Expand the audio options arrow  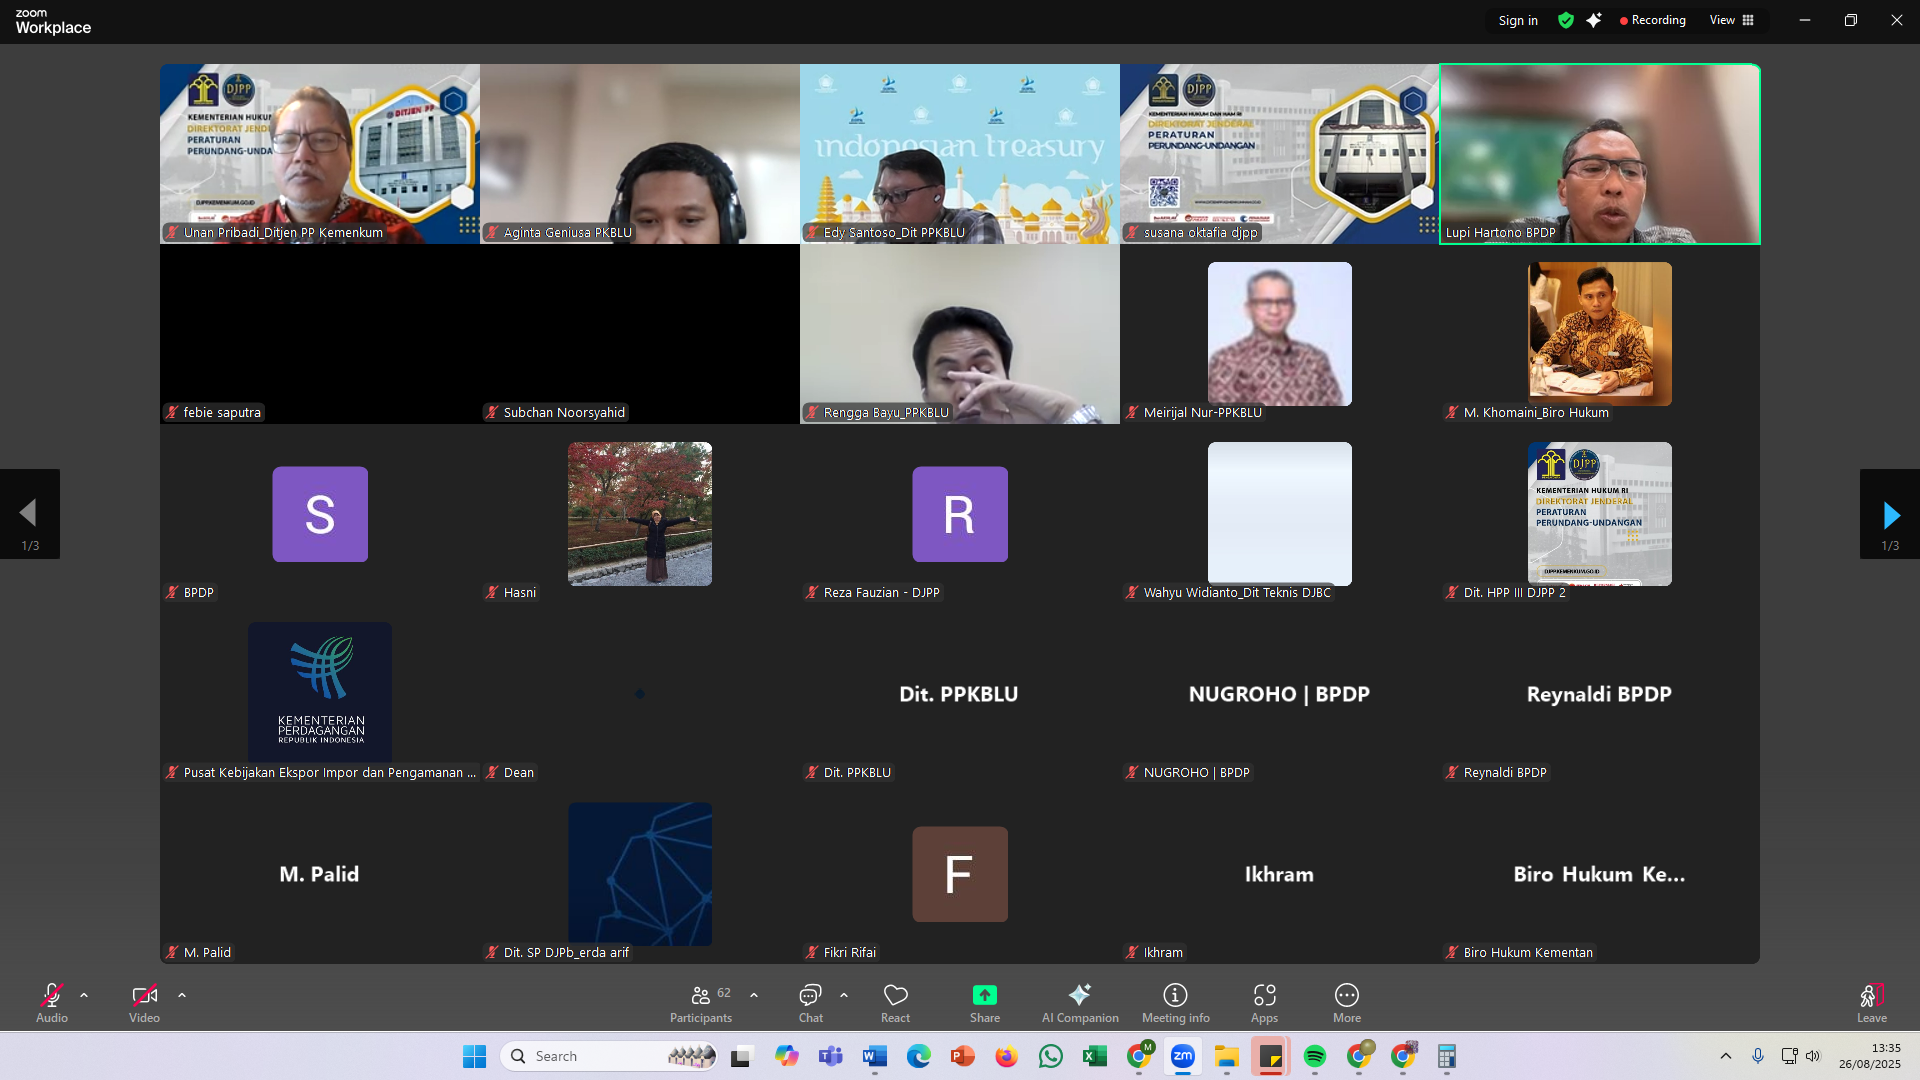(84, 995)
